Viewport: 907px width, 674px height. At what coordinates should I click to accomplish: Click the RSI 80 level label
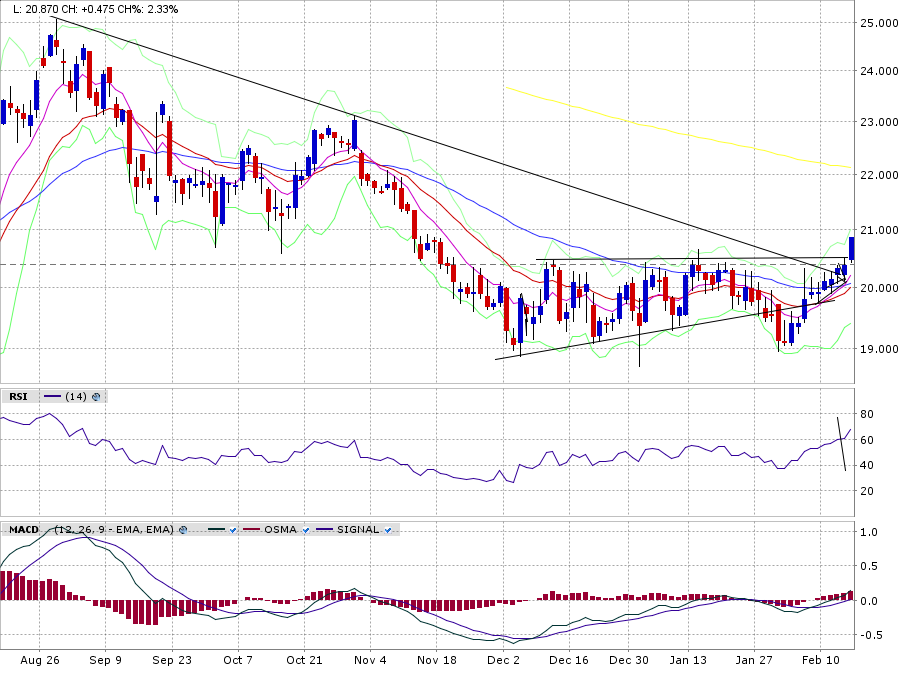867,414
